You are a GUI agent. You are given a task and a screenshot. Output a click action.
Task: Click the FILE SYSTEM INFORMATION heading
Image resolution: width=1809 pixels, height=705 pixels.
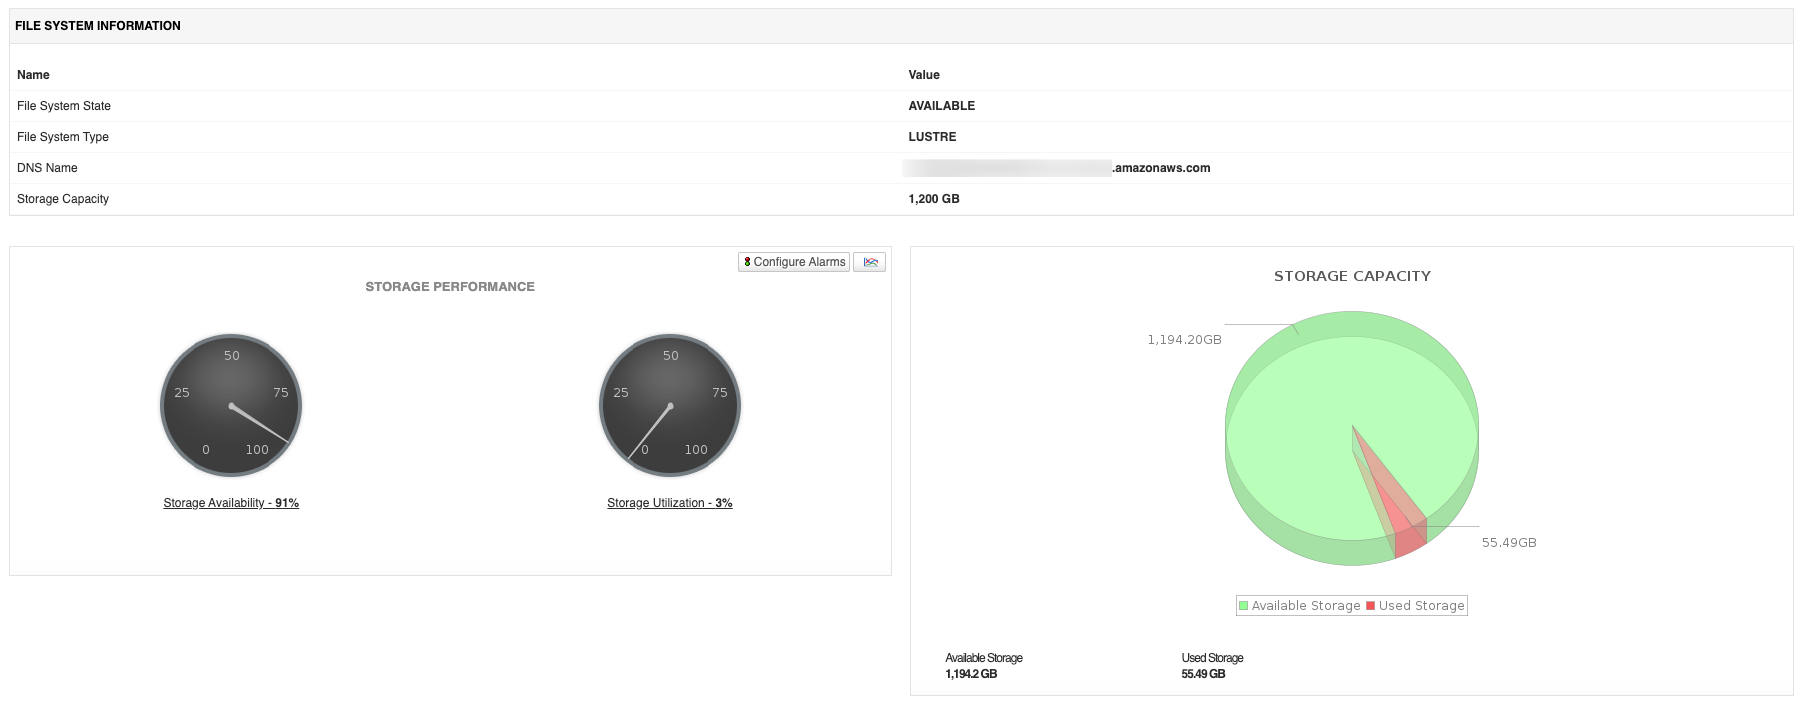pos(98,26)
